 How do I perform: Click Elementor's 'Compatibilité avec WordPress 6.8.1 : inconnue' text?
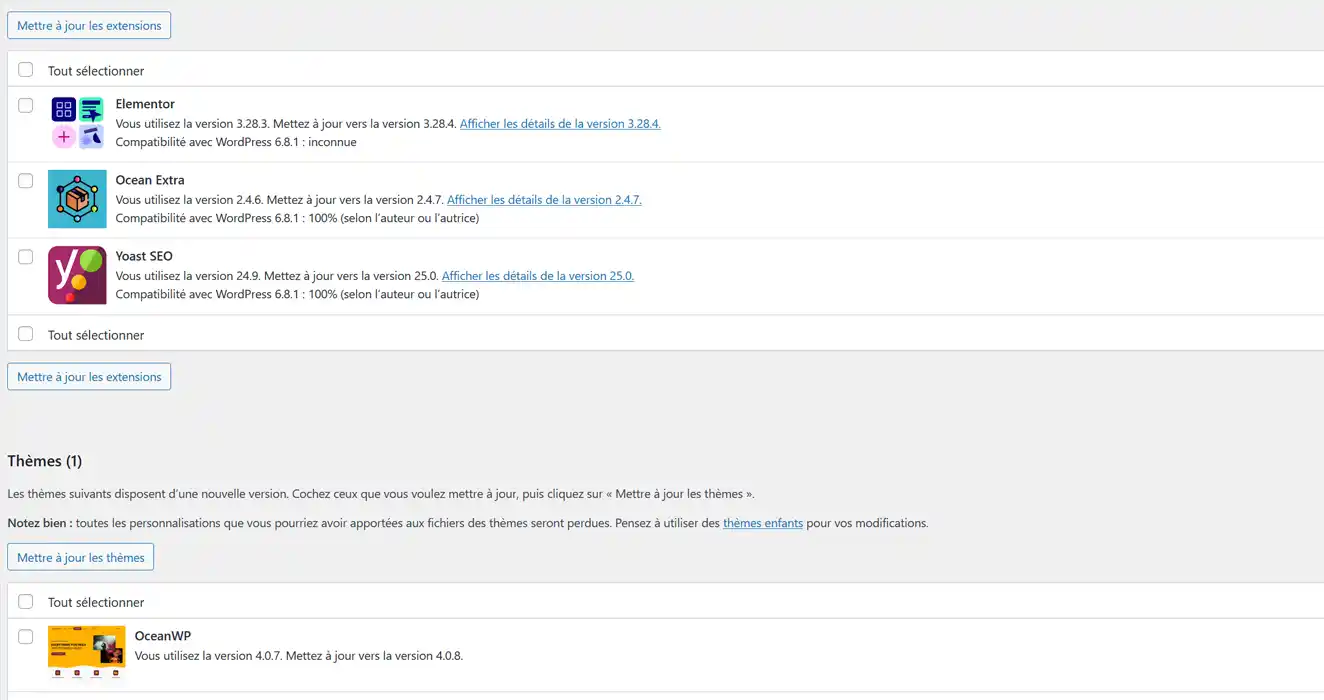[236, 142]
